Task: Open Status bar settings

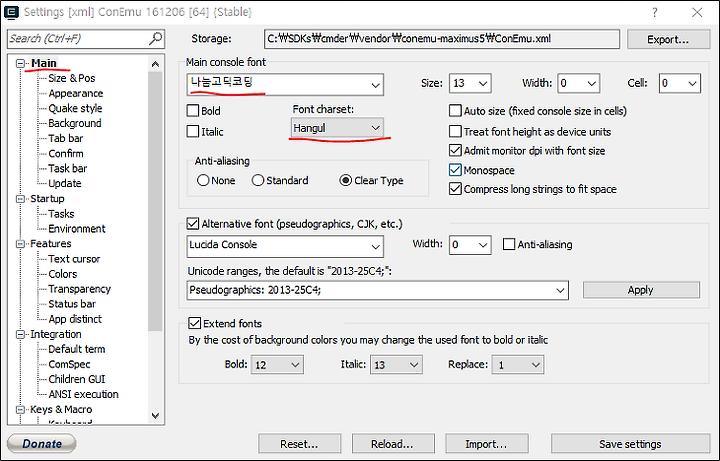Action: pyautogui.click(x=72, y=304)
